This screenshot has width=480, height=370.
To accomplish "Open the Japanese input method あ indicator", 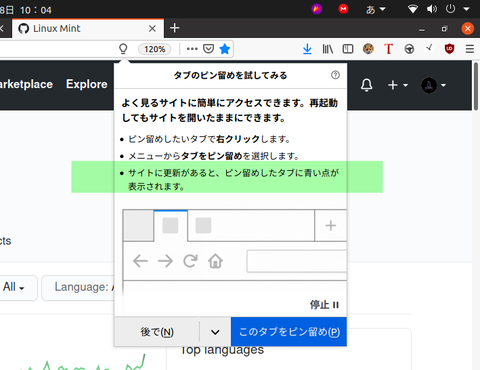I will tap(375, 9).
